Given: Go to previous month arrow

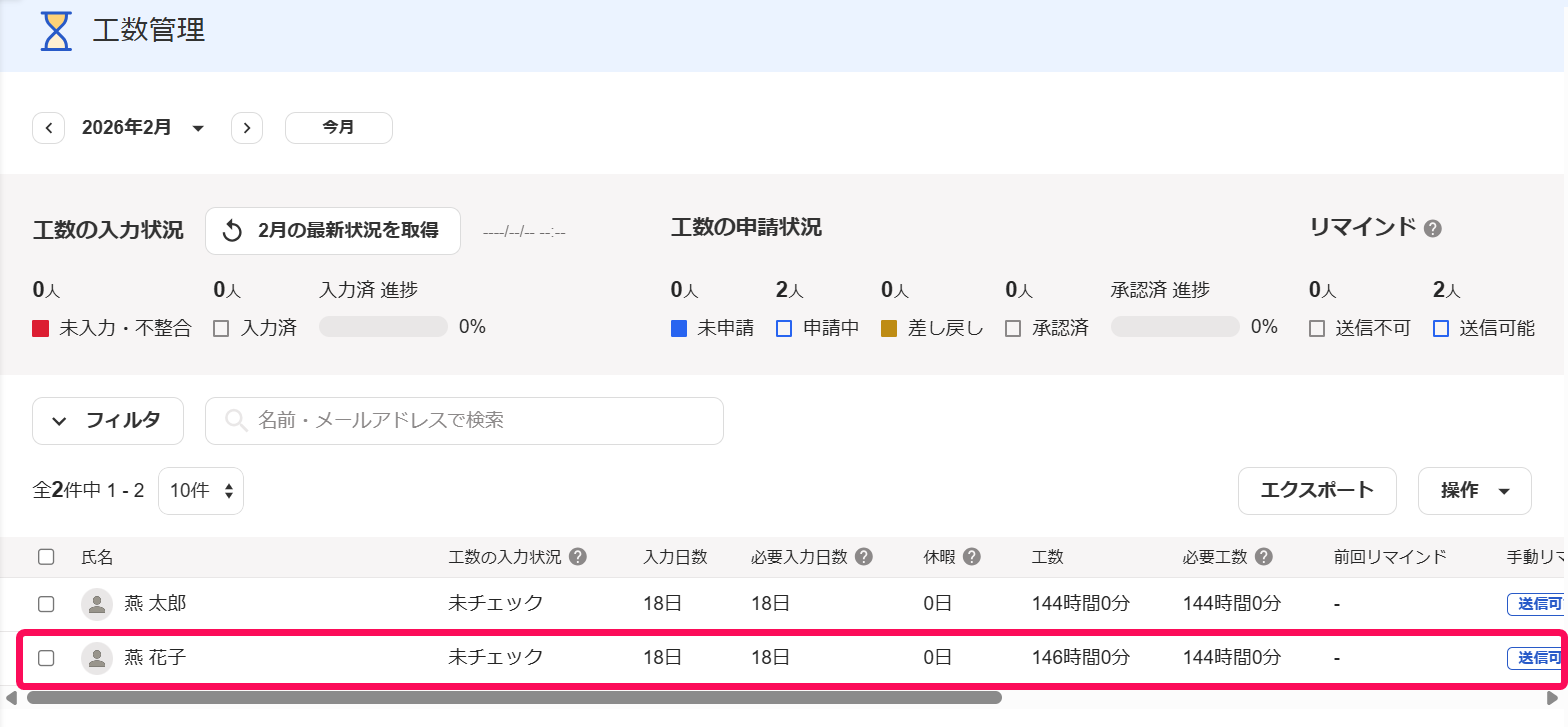Looking at the screenshot, I should [49, 128].
